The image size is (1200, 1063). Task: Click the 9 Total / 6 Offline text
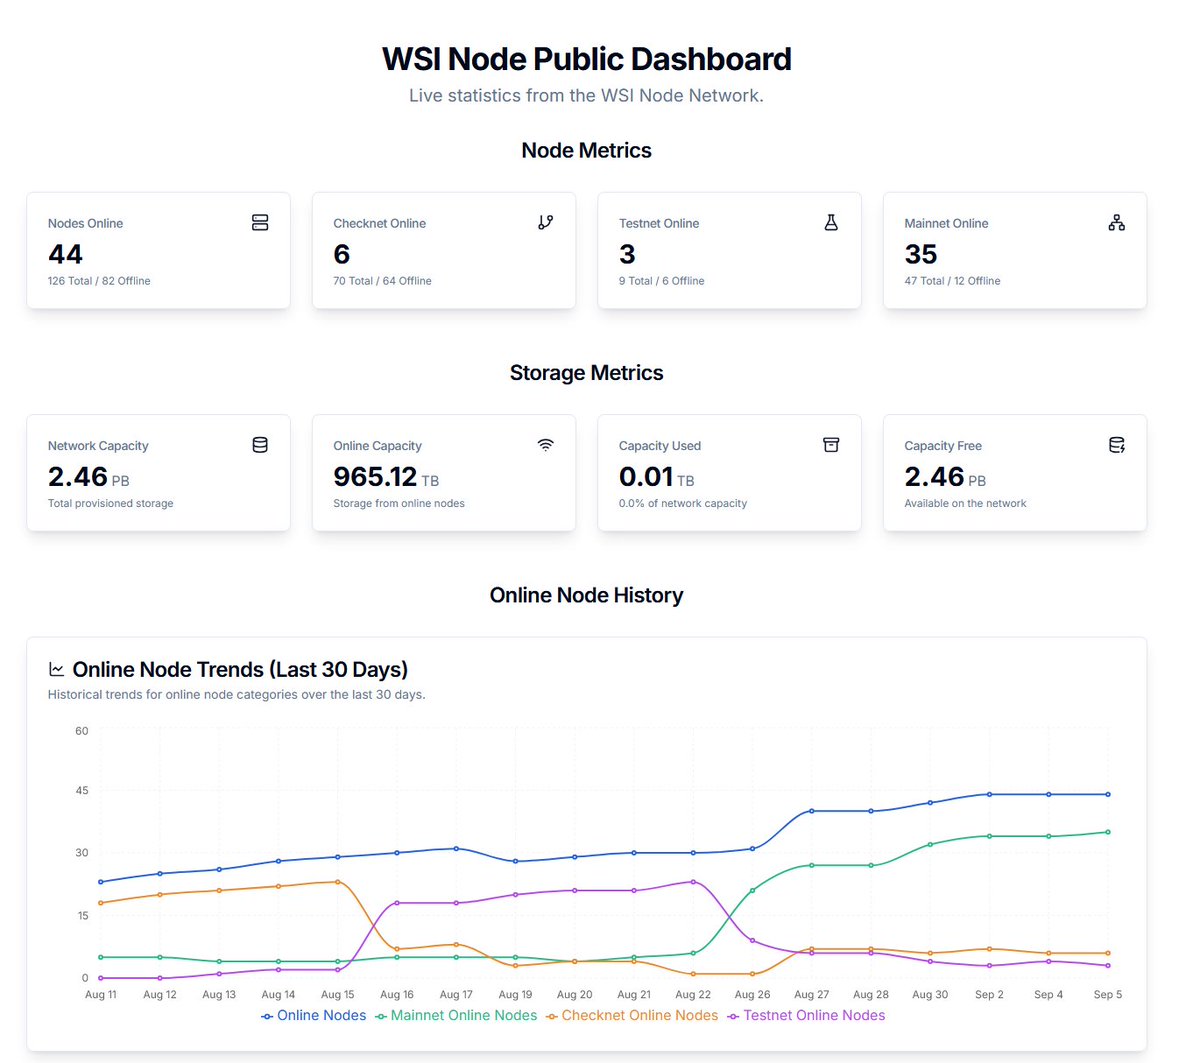(662, 281)
